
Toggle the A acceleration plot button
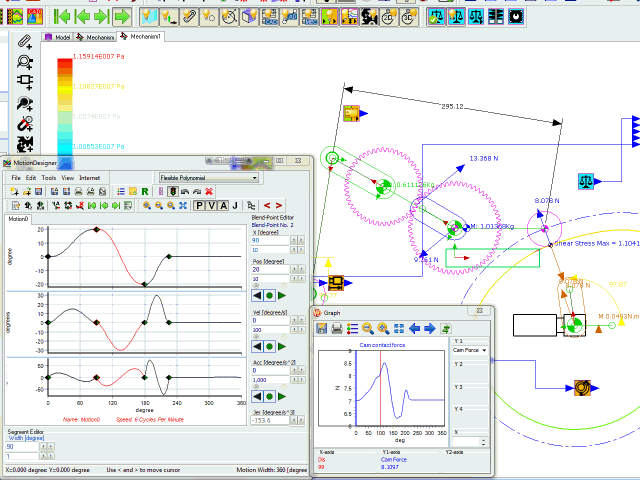[222, 205]
